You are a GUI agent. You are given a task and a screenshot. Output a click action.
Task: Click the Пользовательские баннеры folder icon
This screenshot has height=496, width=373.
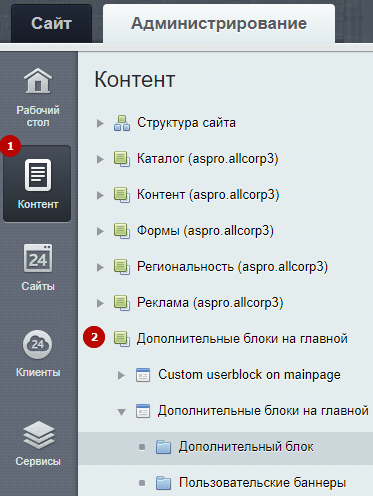[x=164, y=483]
